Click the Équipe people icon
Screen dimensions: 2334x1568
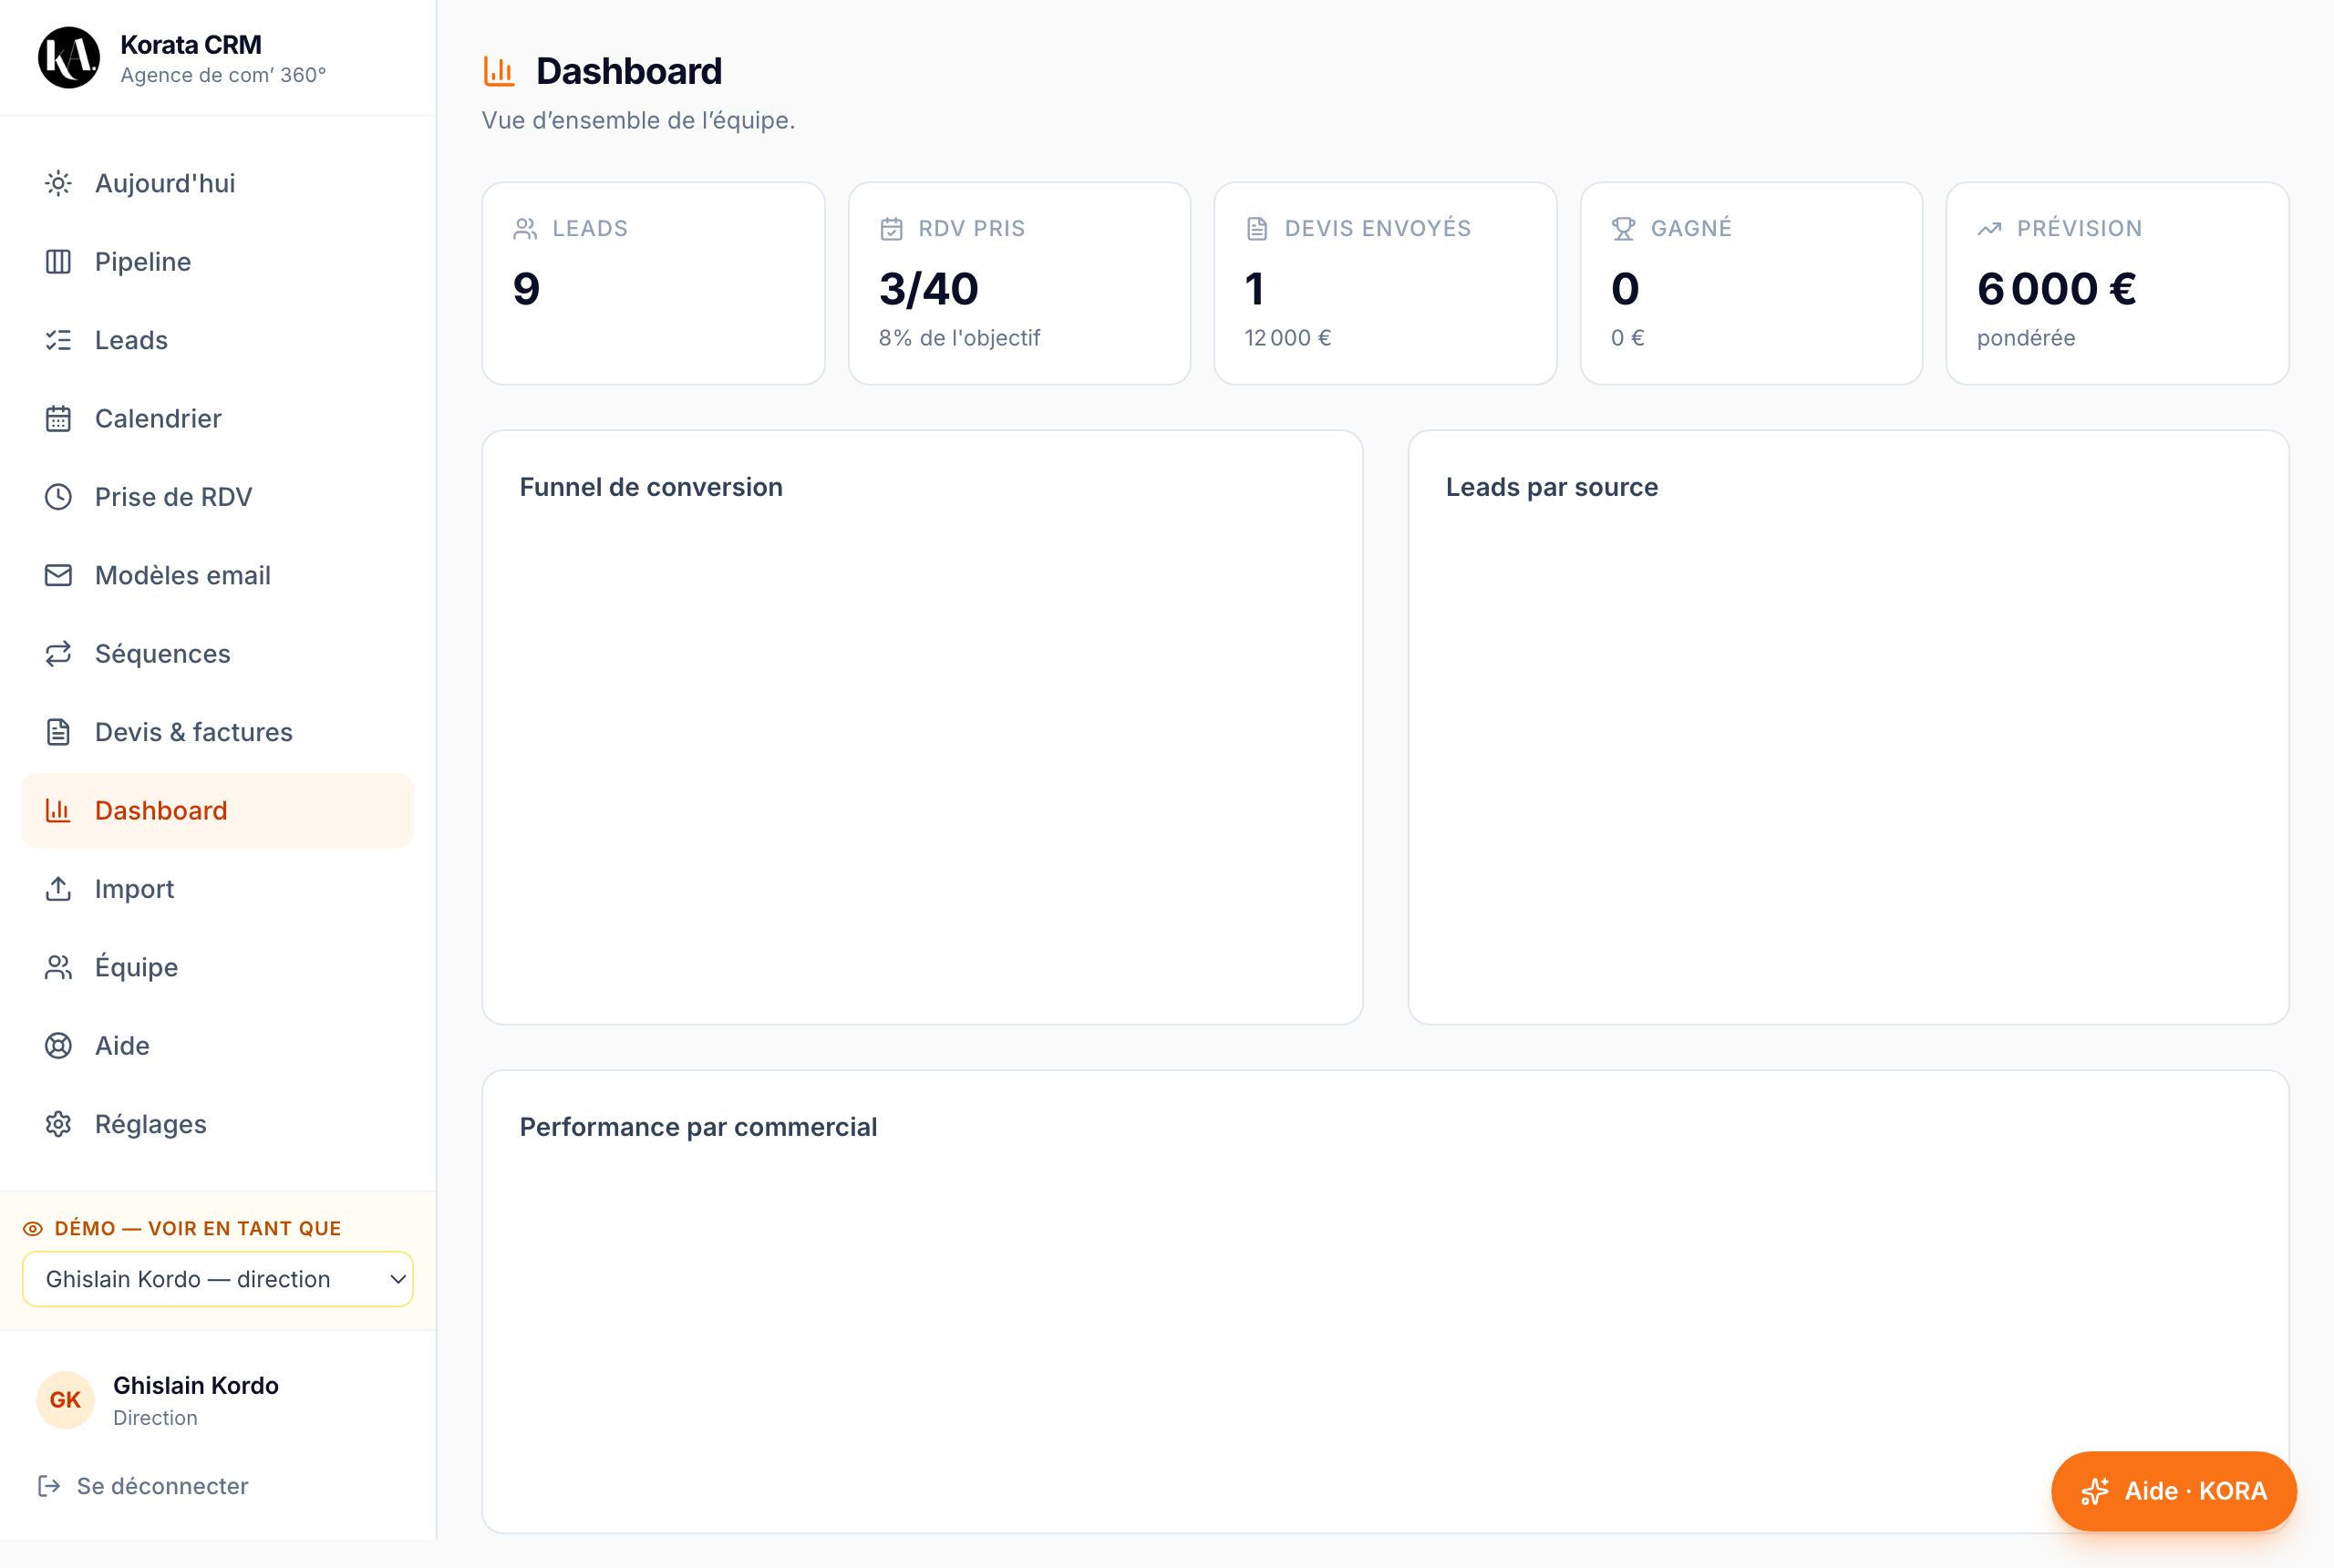[58, 967]
